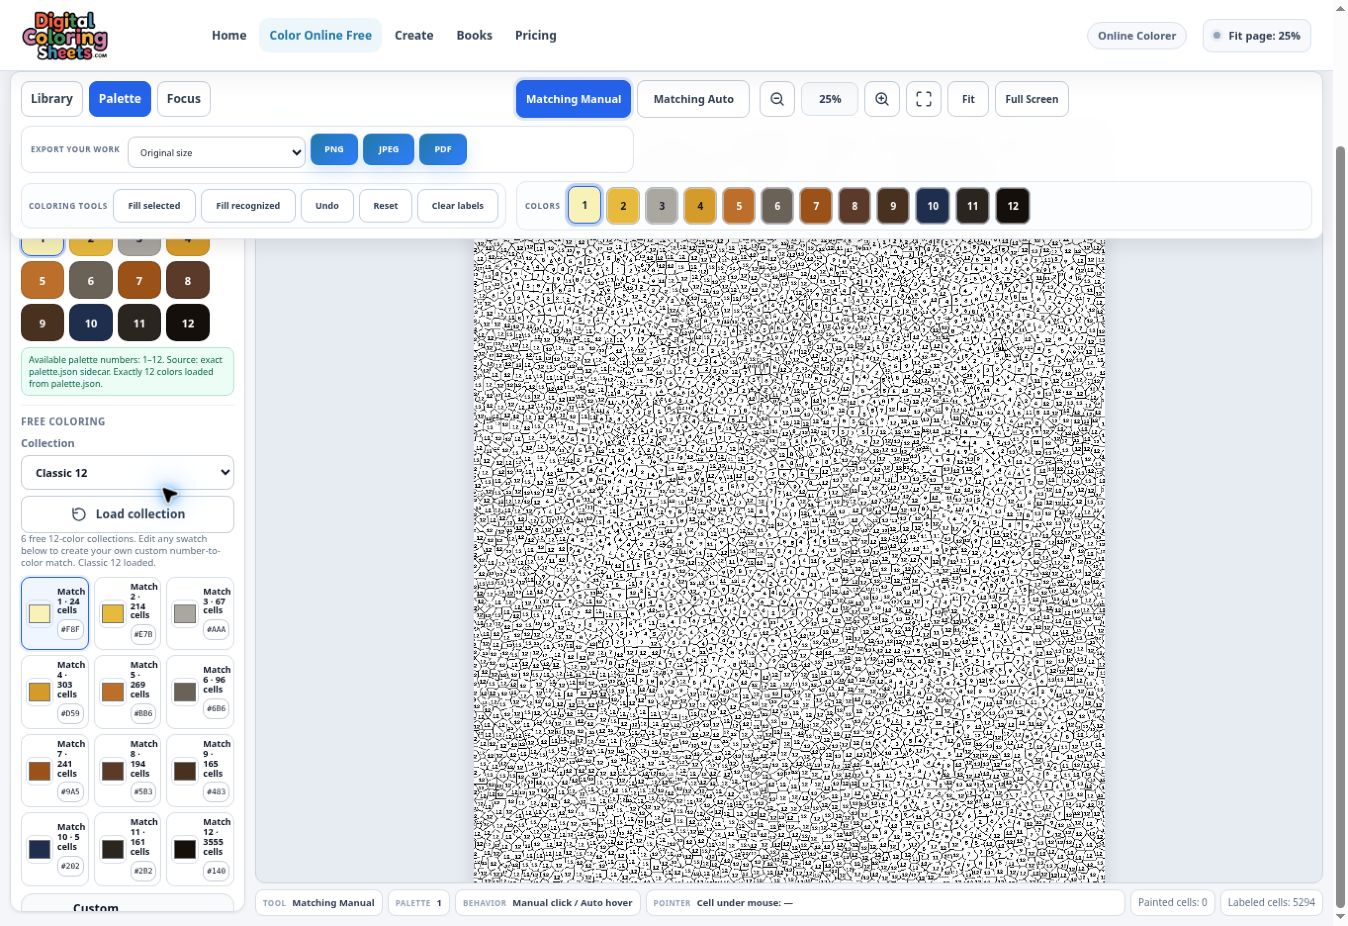
Task: Open the Digital Coloring Sheets logo
Action: coord(65,36)
